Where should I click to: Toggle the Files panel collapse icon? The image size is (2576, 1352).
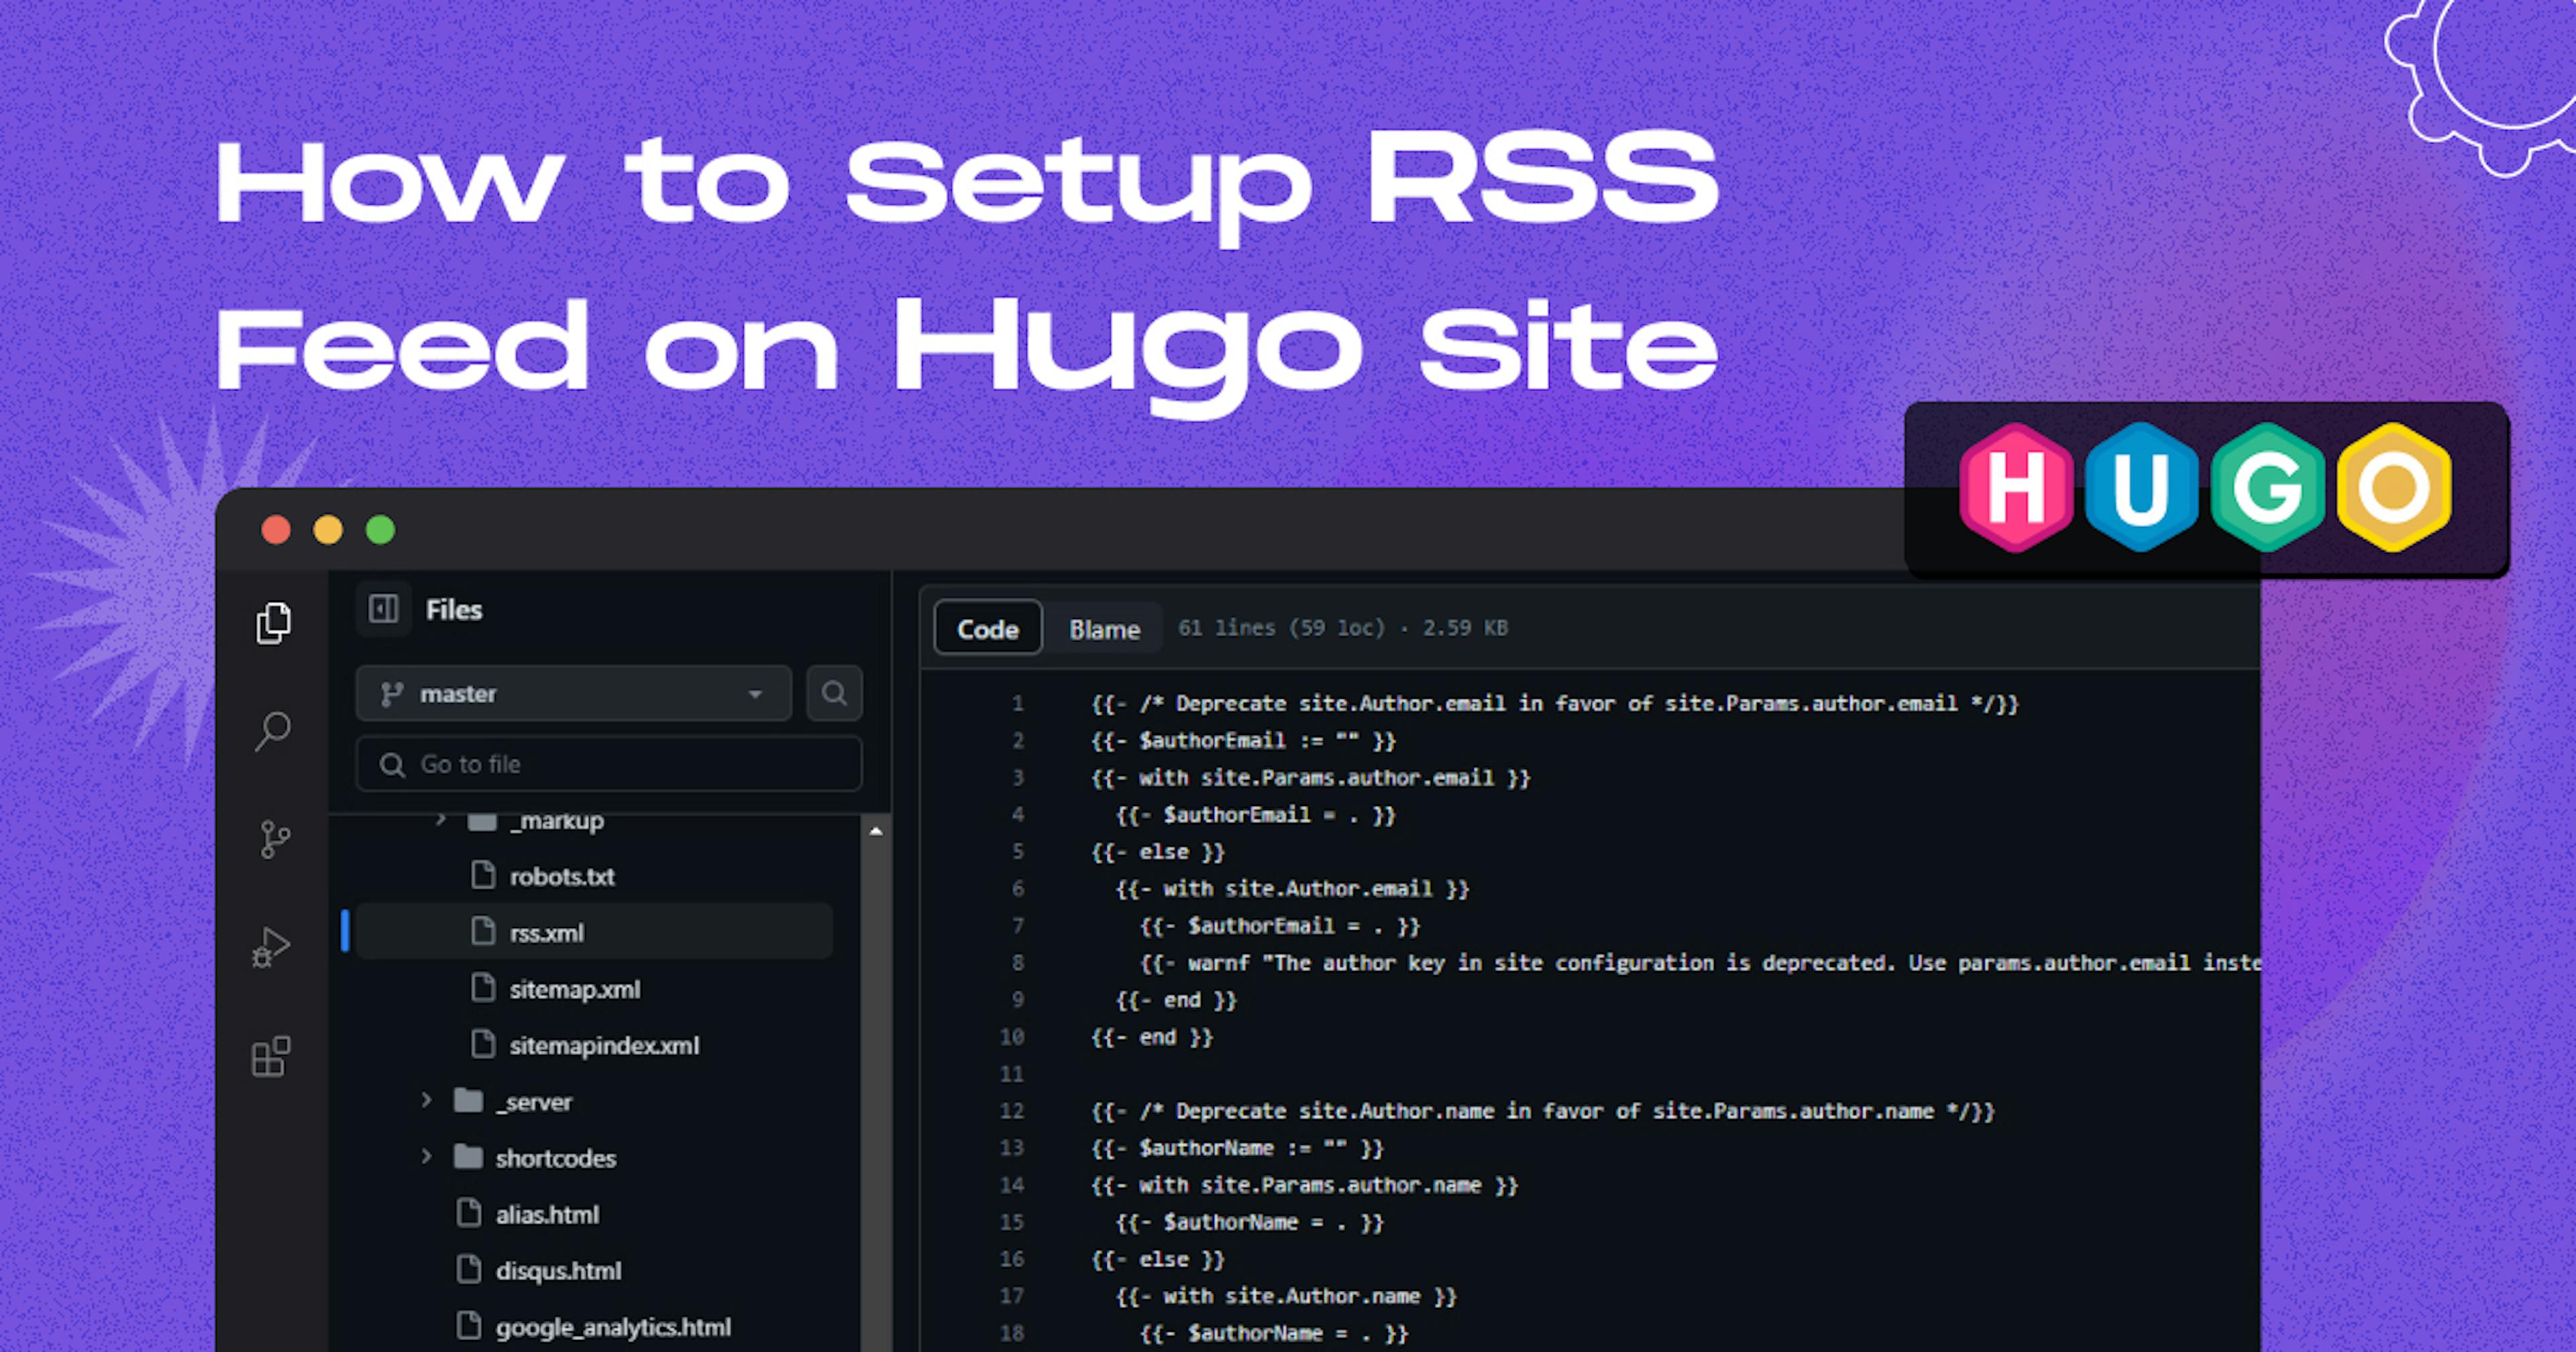pyautogui.click(x=383, y=609)
